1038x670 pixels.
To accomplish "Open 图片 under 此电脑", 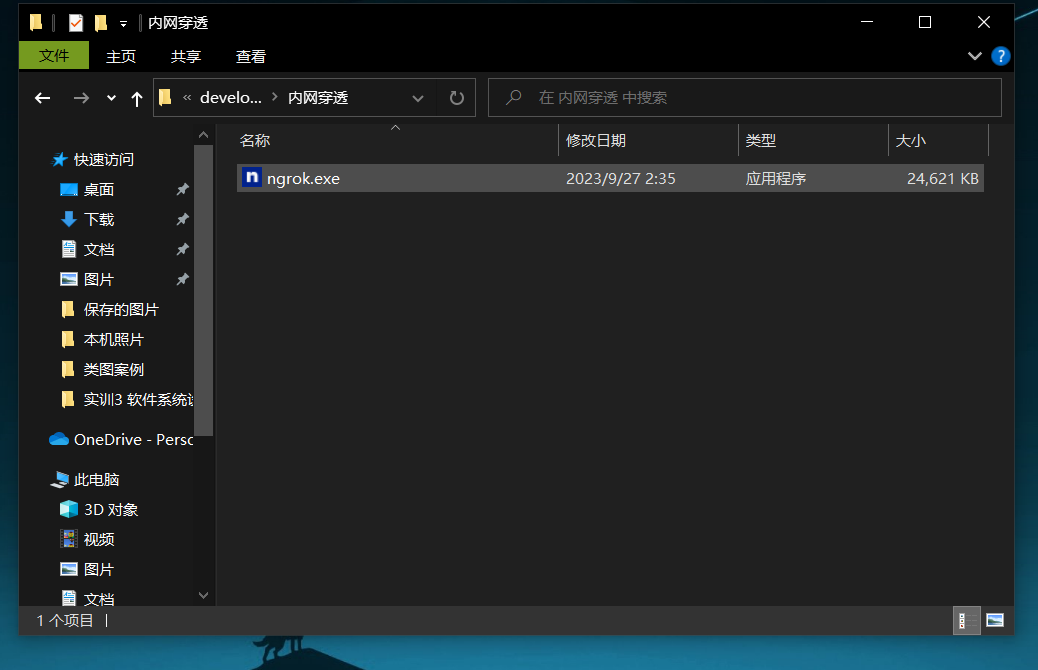I will pos(99,569).
